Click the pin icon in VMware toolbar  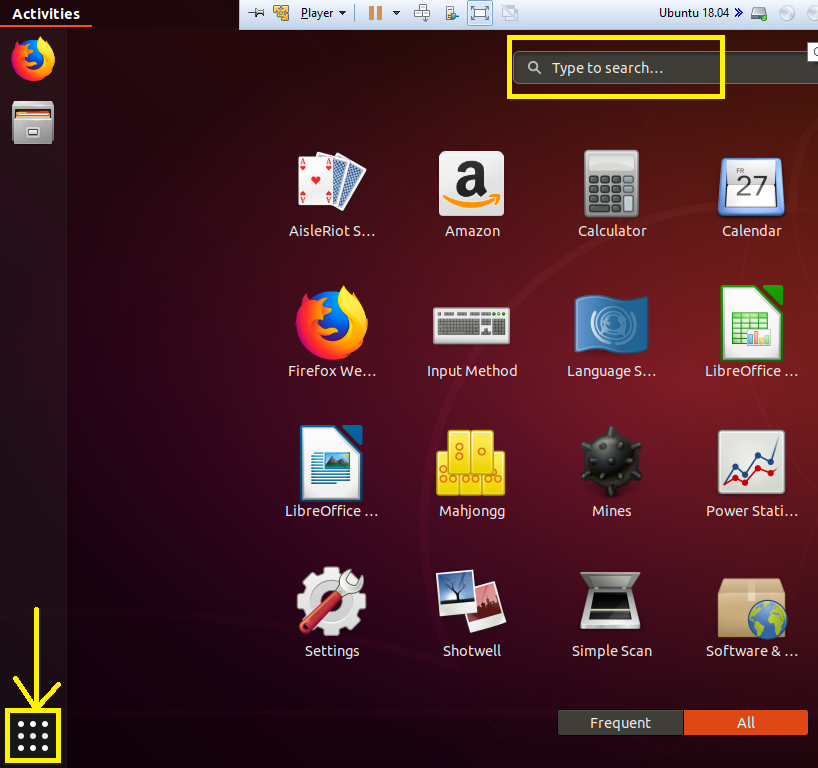pyautogui.click(x=256, y=13)
